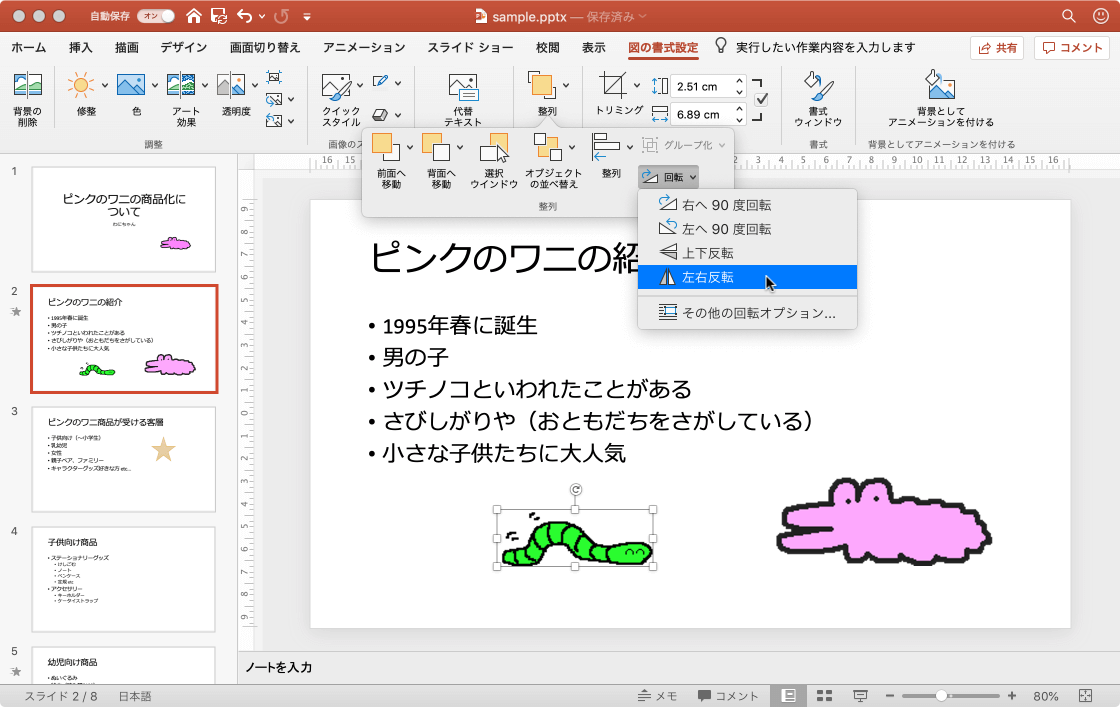Toggle the メモ (Notes) pane button
This screenshot has width=1120, height=707.
(658, 696)
